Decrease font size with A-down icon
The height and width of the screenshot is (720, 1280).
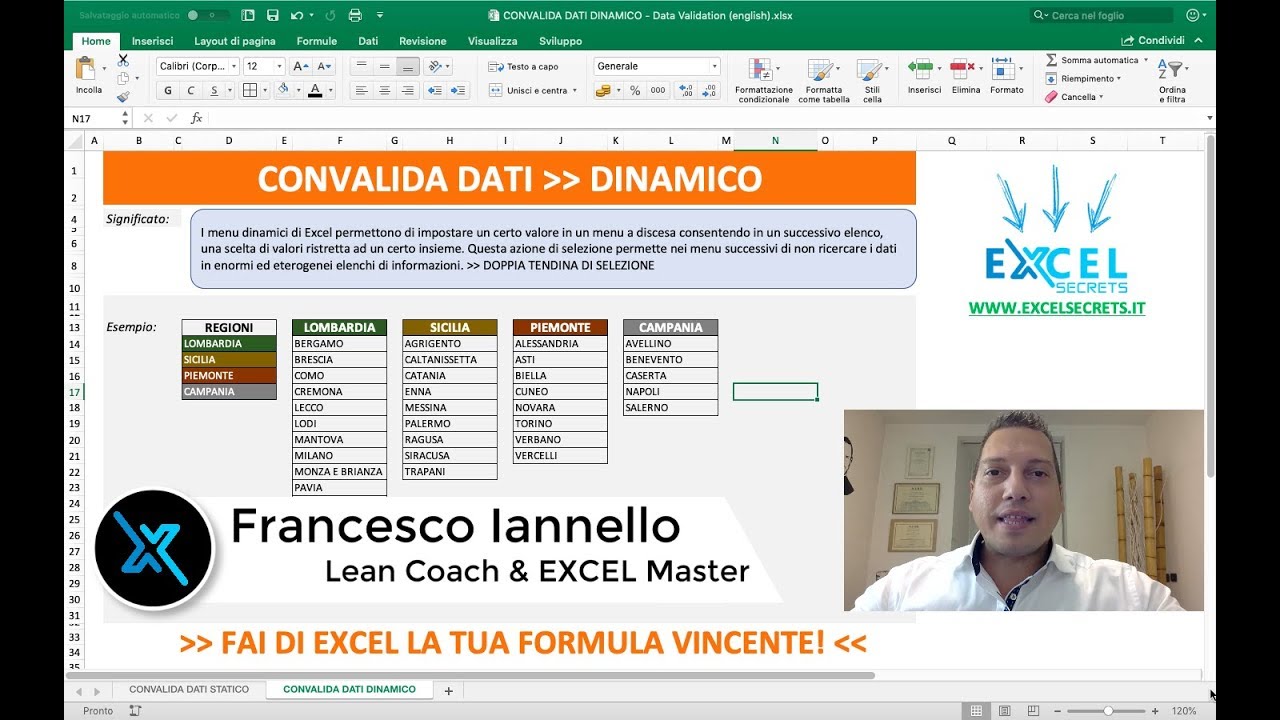pyautogui.click(x=324, y=66)
